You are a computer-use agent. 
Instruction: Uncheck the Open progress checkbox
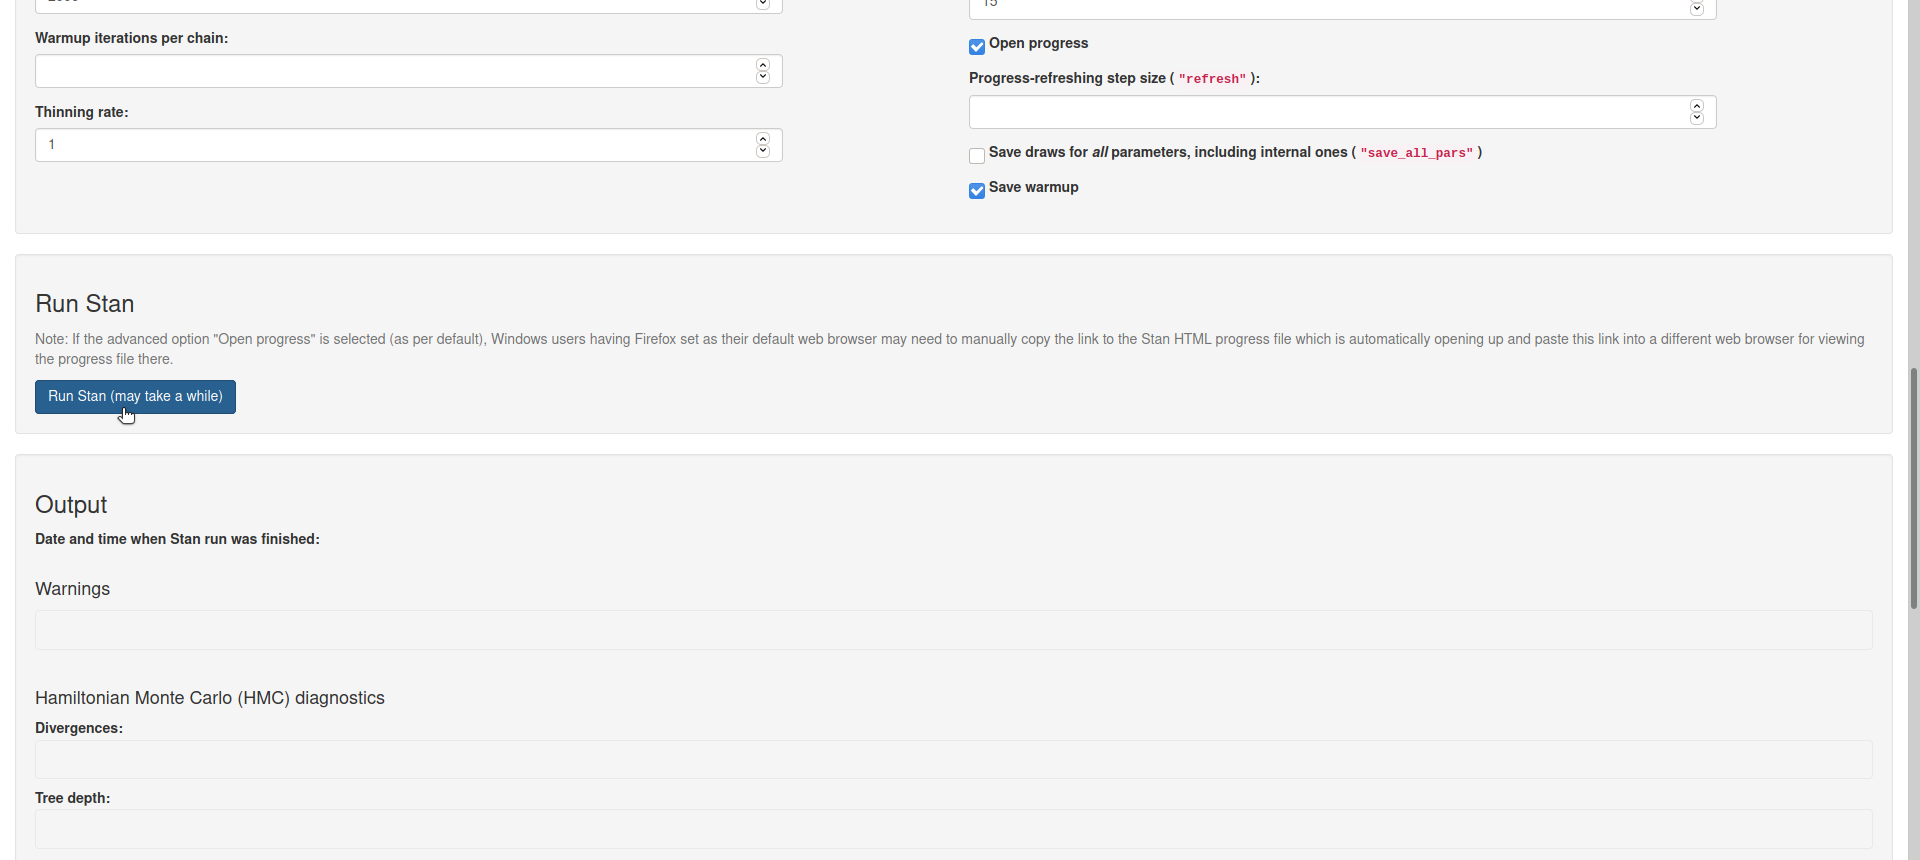tap(977, 47)
